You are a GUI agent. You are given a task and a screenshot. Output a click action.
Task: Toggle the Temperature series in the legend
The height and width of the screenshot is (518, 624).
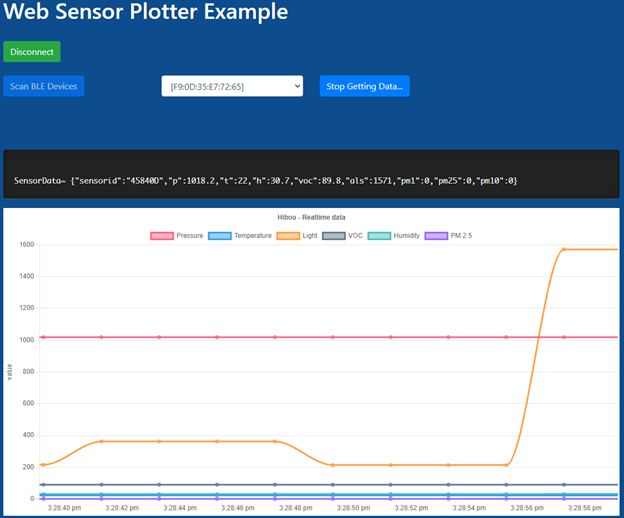pos(220,236)
